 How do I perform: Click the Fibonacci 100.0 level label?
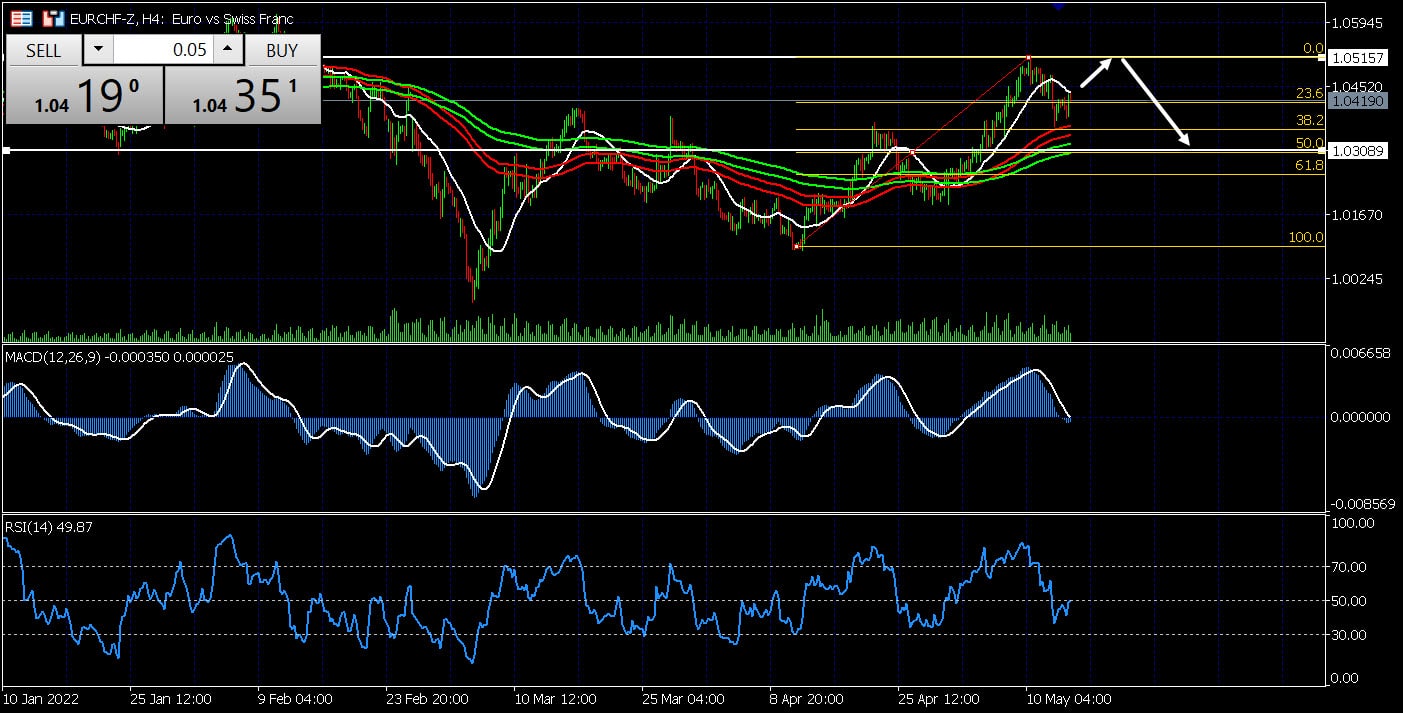pyautogui.click(x=1306, y=238)
